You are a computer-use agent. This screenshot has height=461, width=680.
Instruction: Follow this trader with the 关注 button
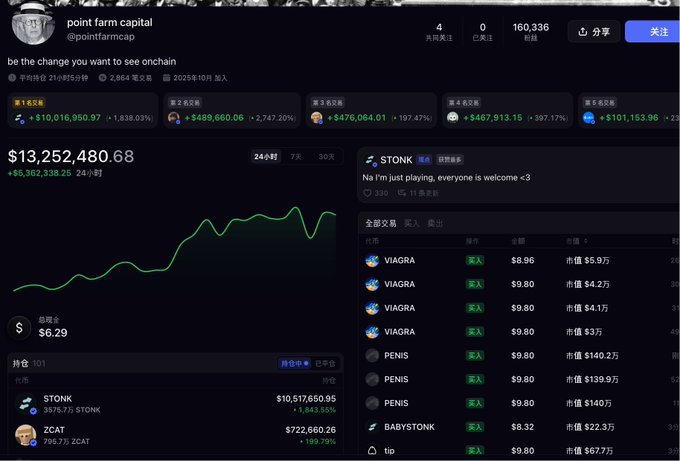click(653, 32)
